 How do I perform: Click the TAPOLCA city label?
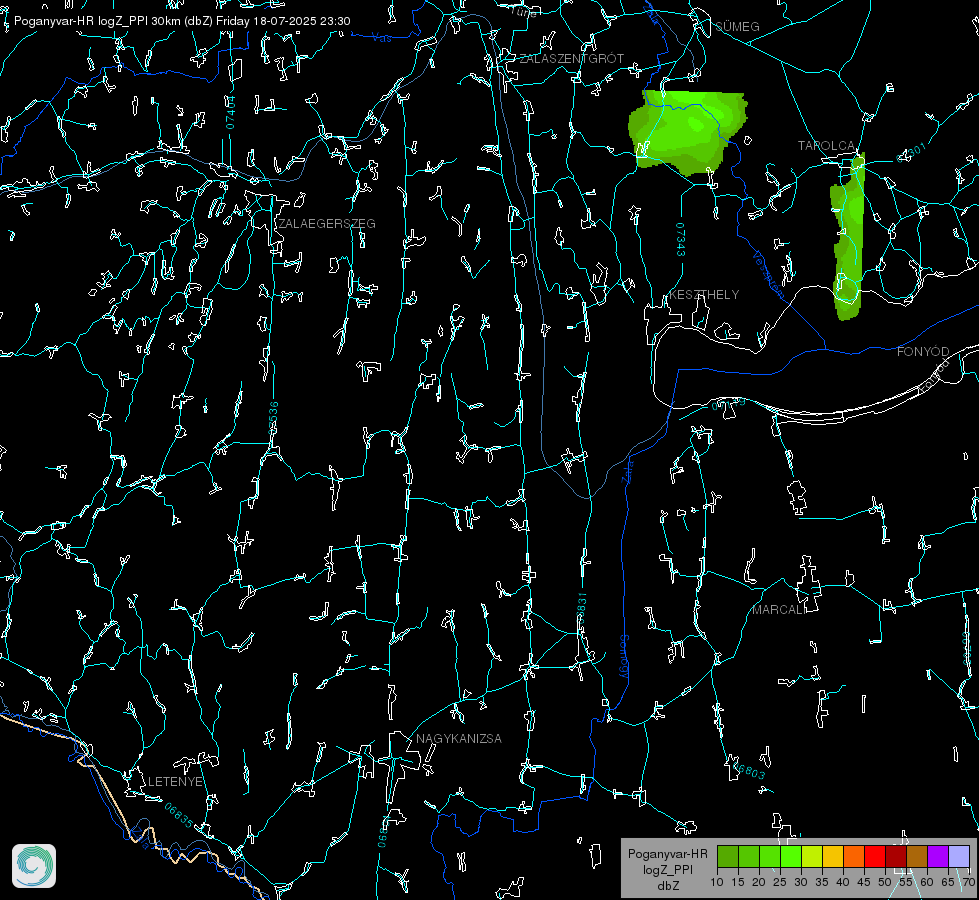pos(827,146)
